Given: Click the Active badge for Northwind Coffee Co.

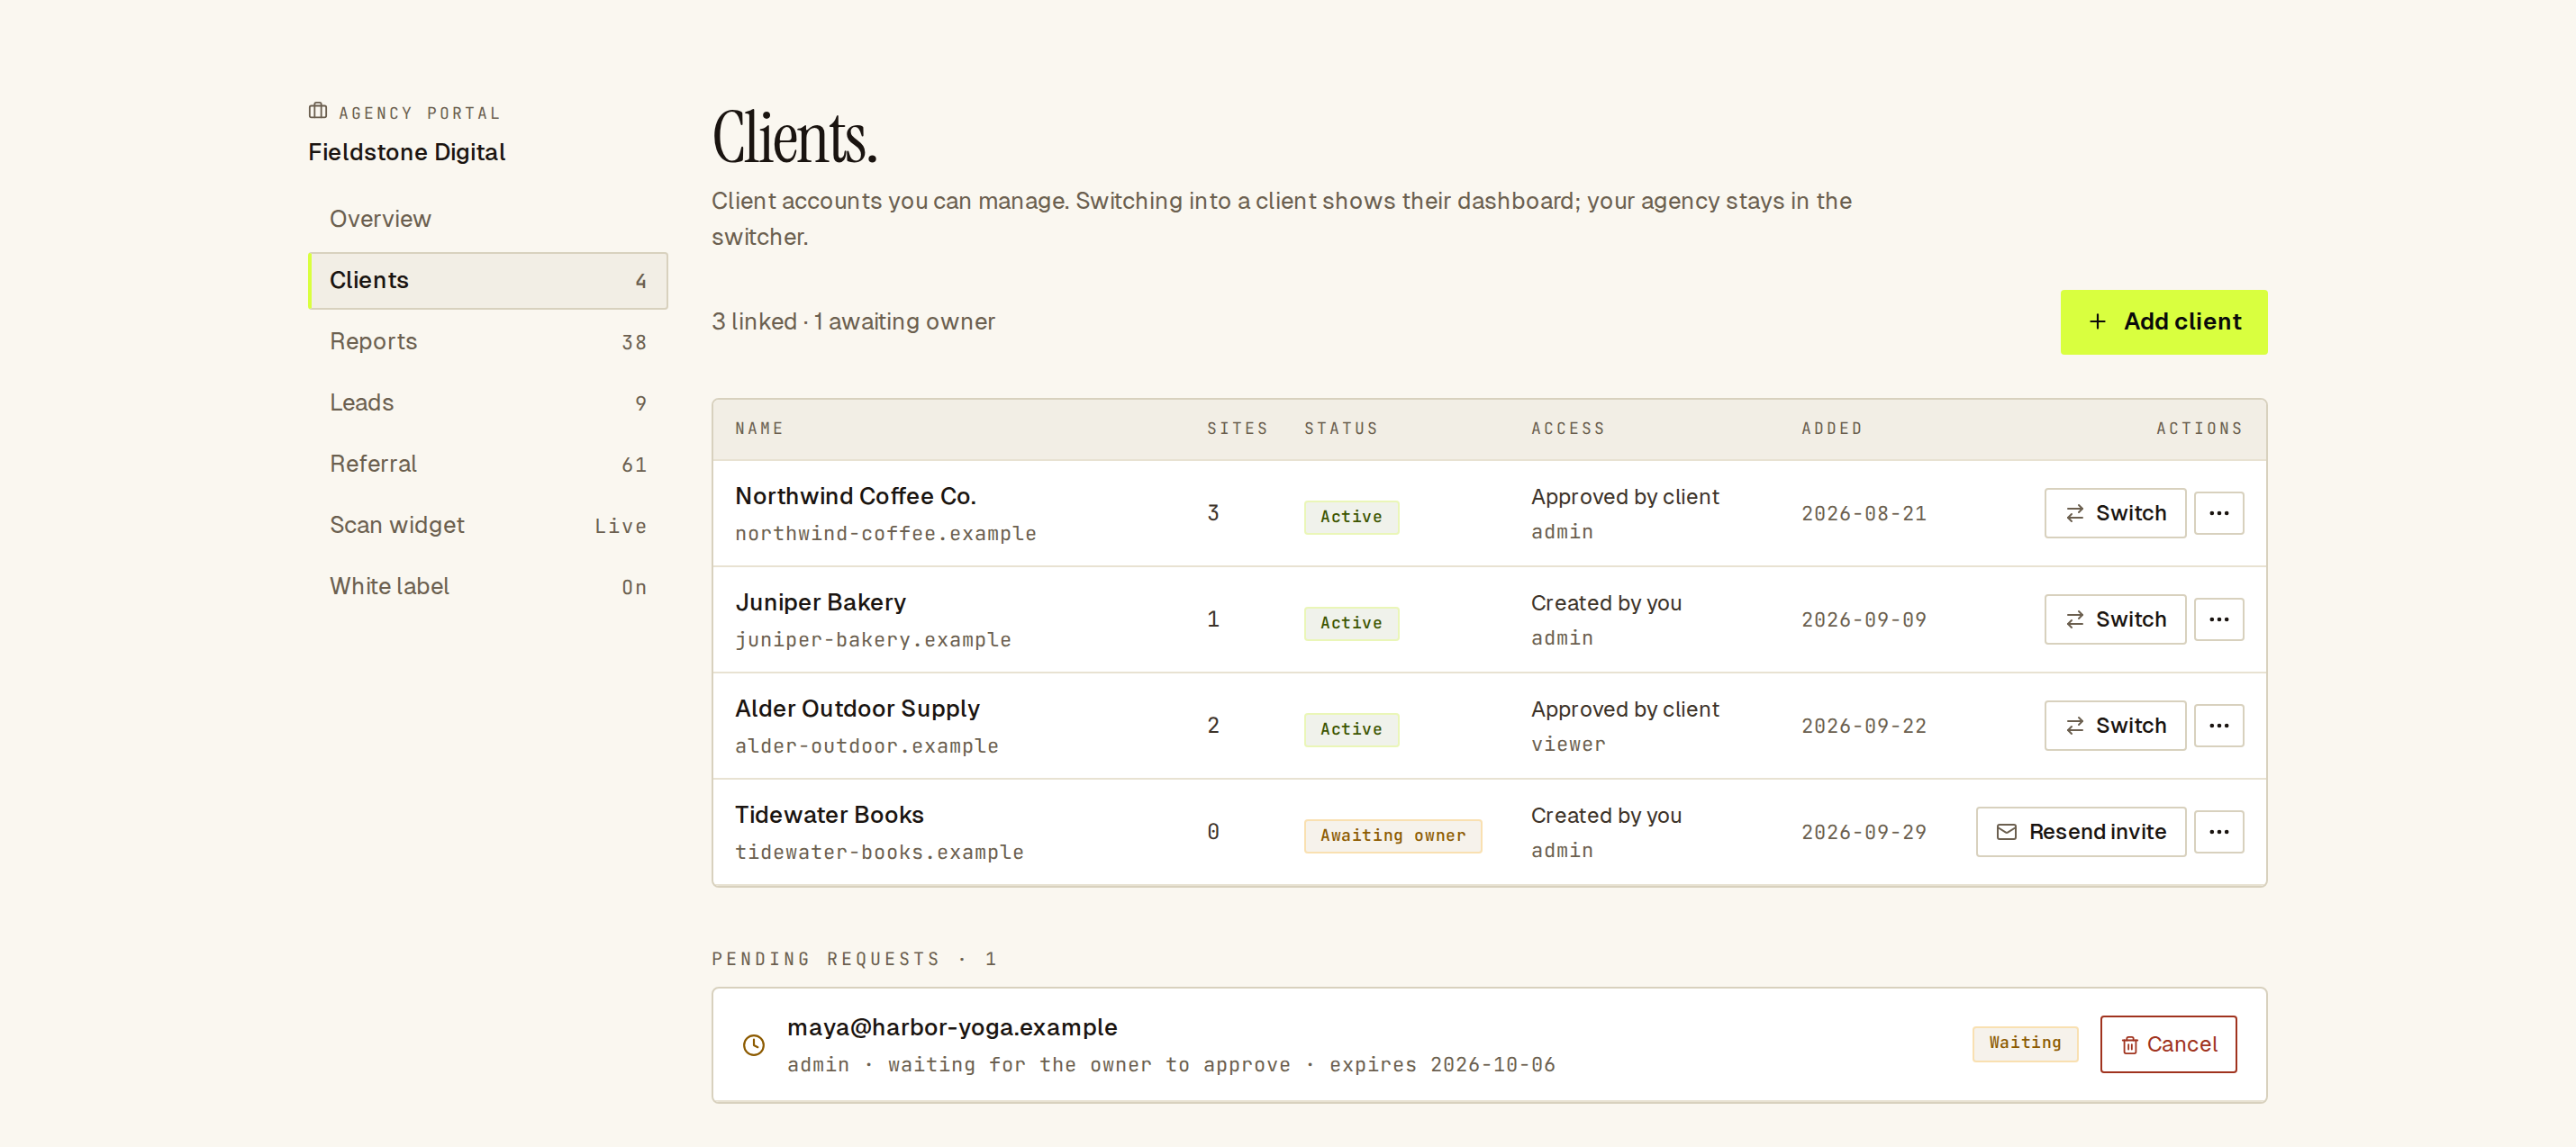Looking at the screenshot, I should tap(1351, 517).
